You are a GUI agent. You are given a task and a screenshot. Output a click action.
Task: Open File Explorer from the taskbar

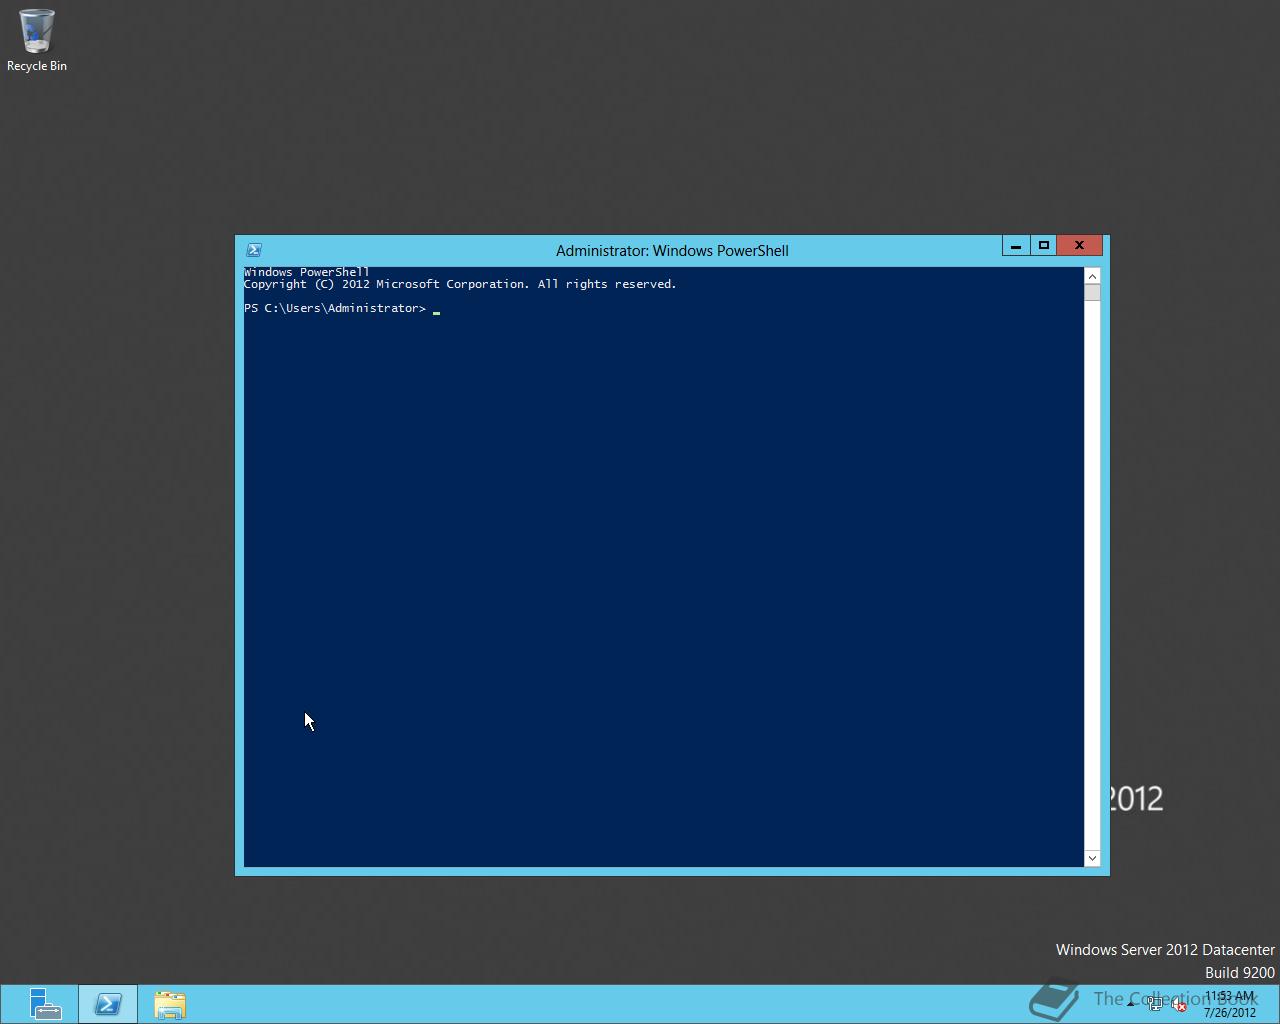(170, 1004)
